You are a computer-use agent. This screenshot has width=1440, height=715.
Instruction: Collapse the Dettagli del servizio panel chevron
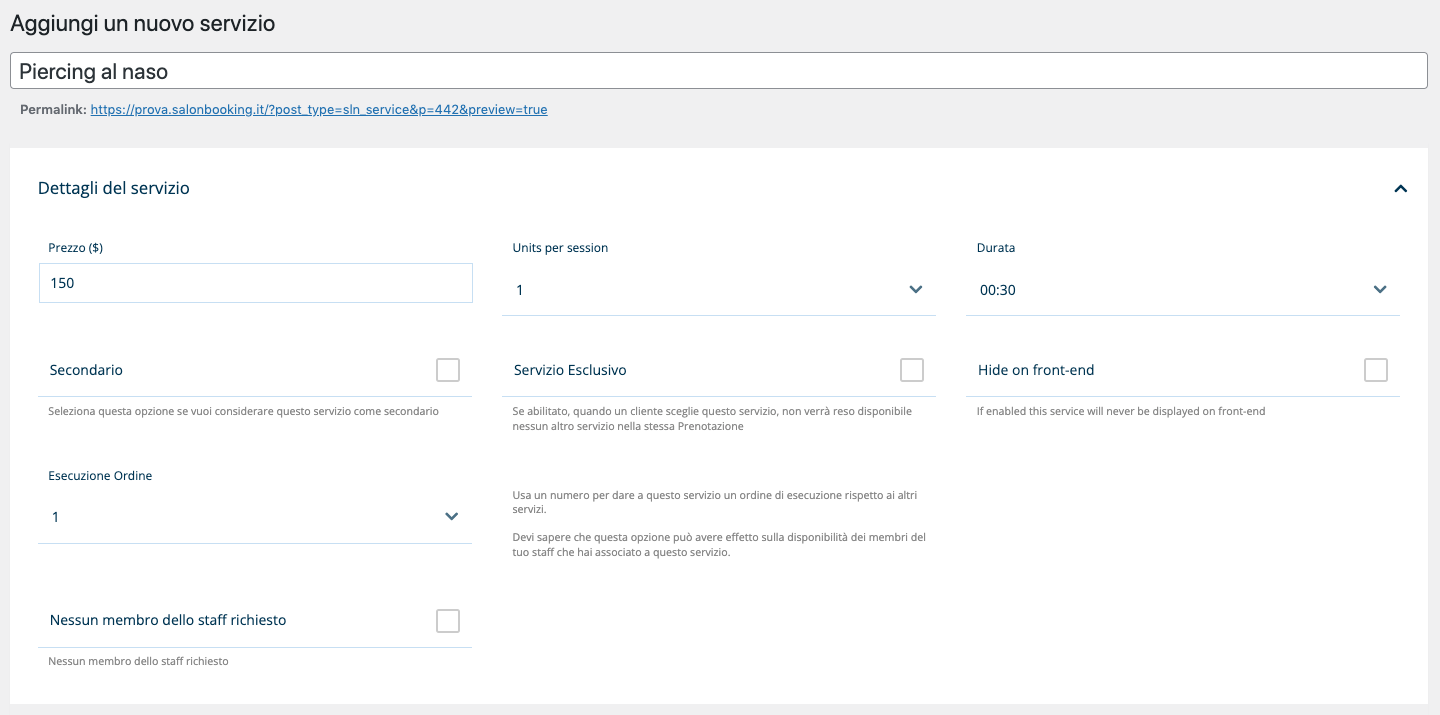(1400, 188)
